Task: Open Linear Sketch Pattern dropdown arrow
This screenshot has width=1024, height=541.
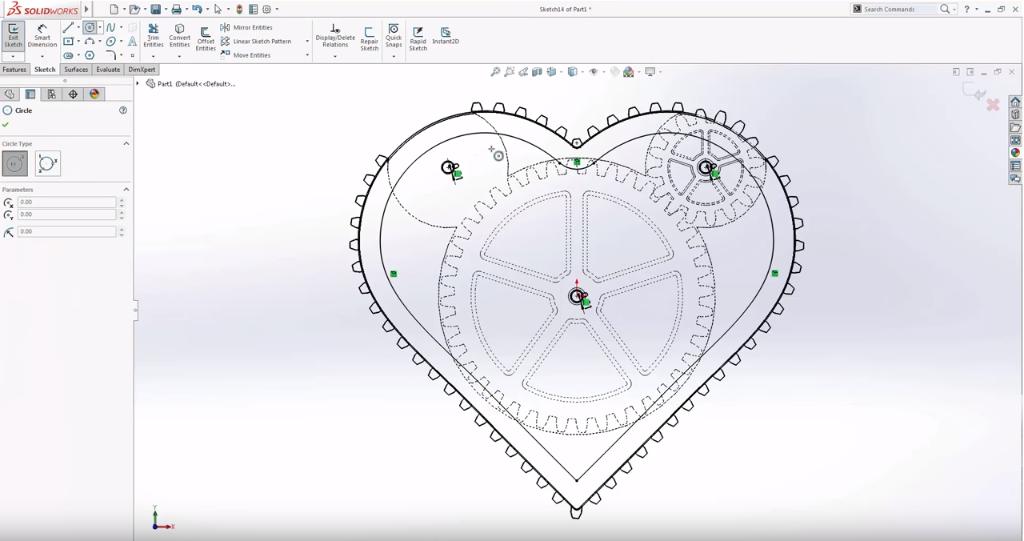Action: tap(308, 41)
